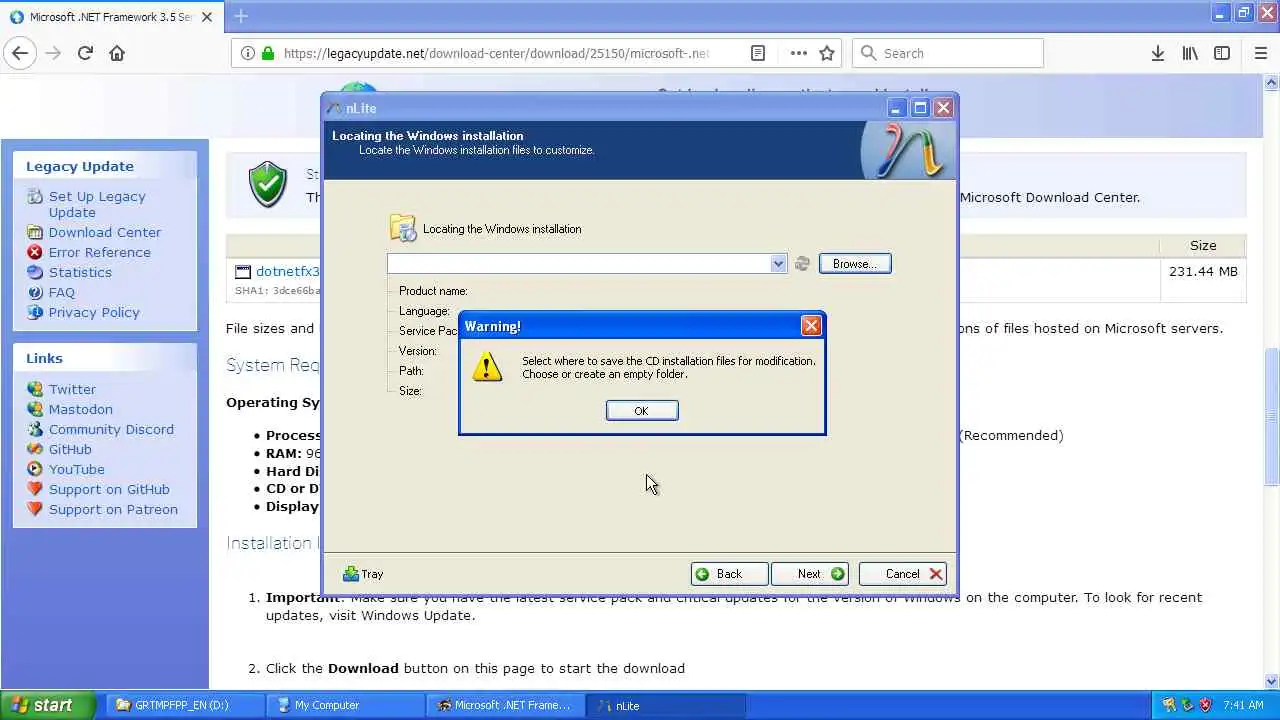Click the refresh icon beside Browse
1280x720 pixels.
[802, 264]
